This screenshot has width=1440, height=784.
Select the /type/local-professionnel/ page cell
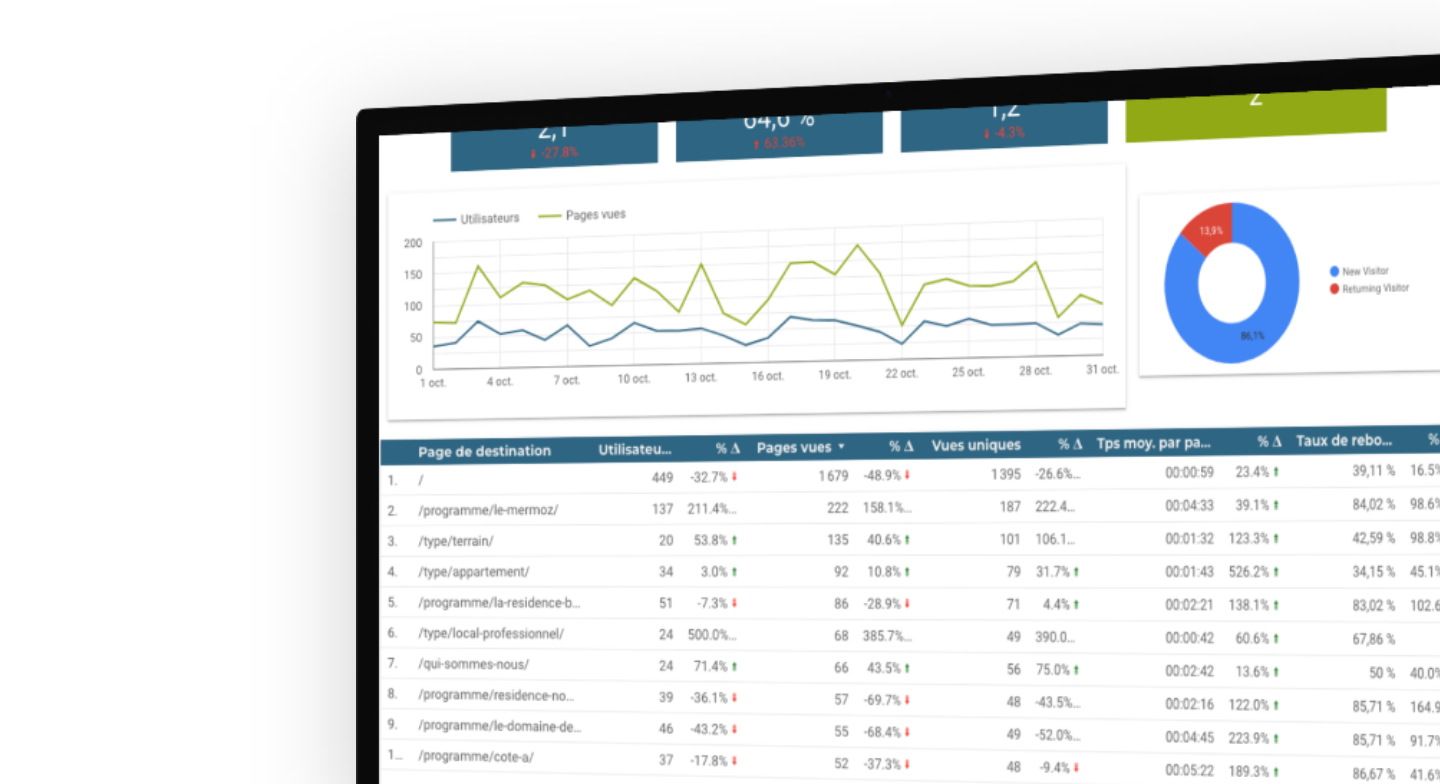click(x=491, y=633)
